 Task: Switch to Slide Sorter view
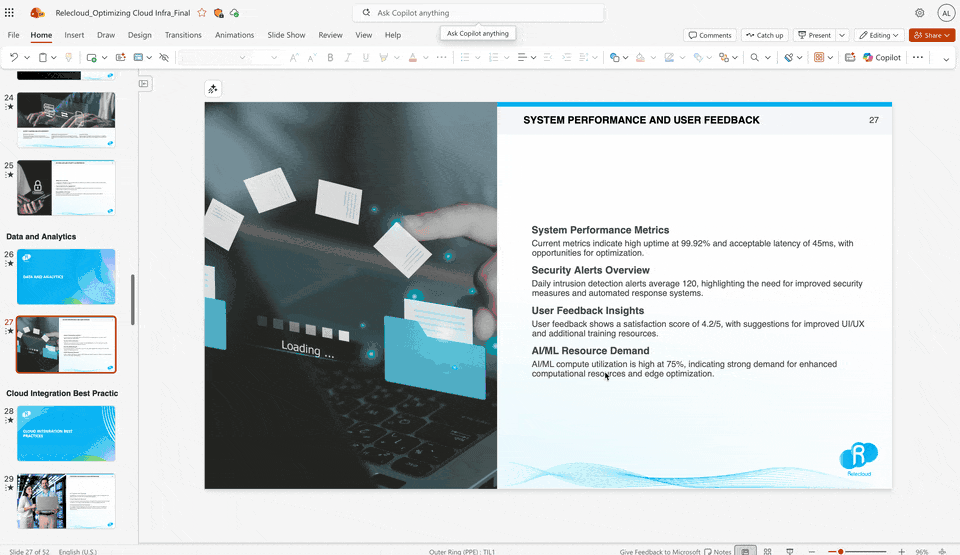[767, 551]
